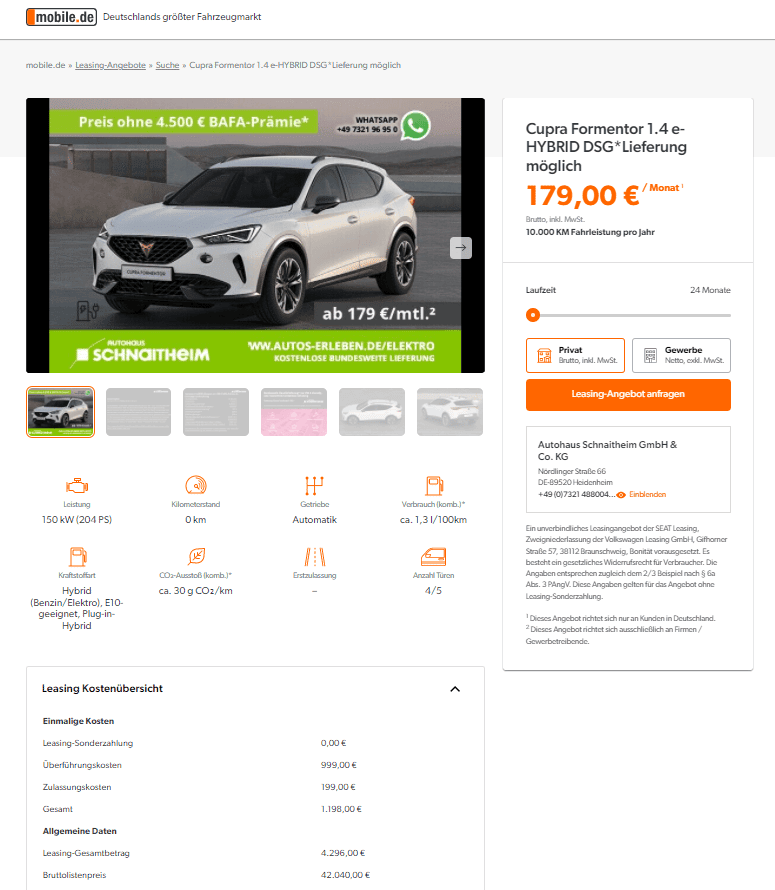Select the side-view car thumbnail
775x890 pixels.
(372, 412)
